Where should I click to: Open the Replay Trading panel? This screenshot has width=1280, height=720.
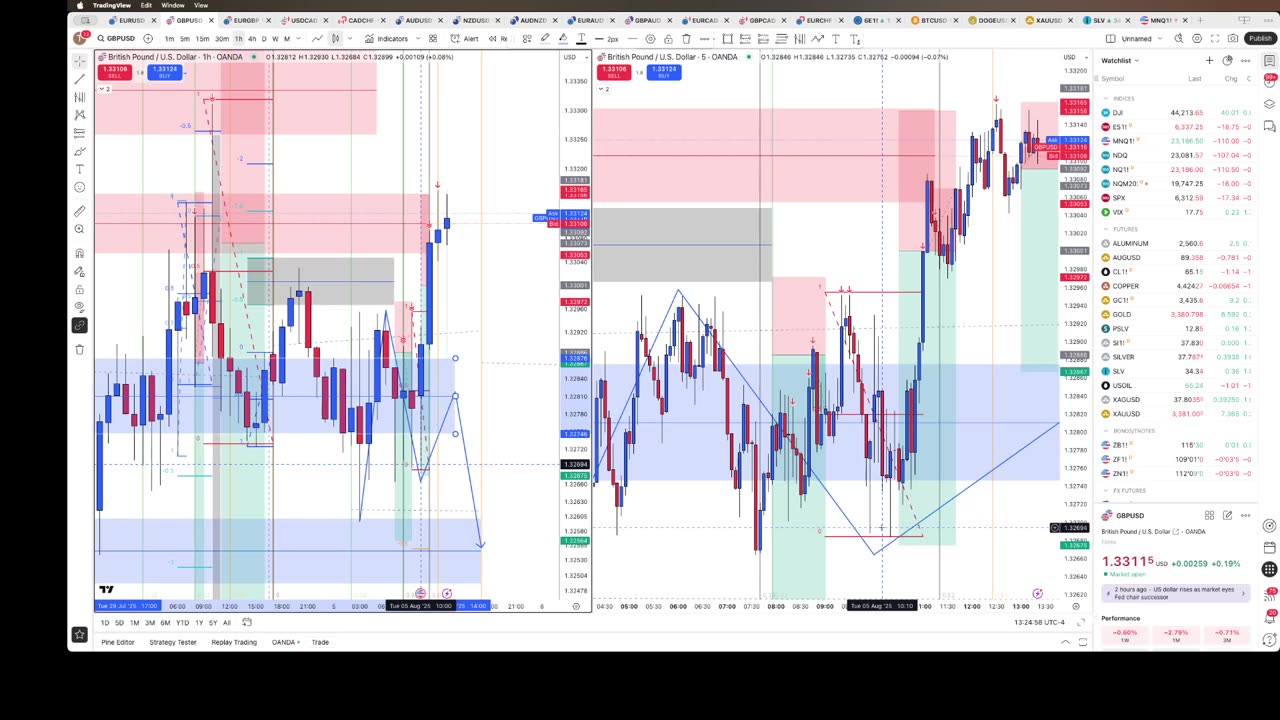pos(234,642)
